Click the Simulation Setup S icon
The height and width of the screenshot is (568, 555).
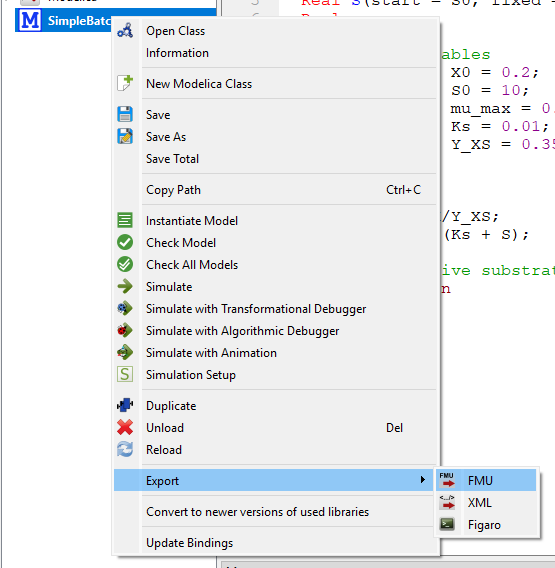tap(125, 374)
